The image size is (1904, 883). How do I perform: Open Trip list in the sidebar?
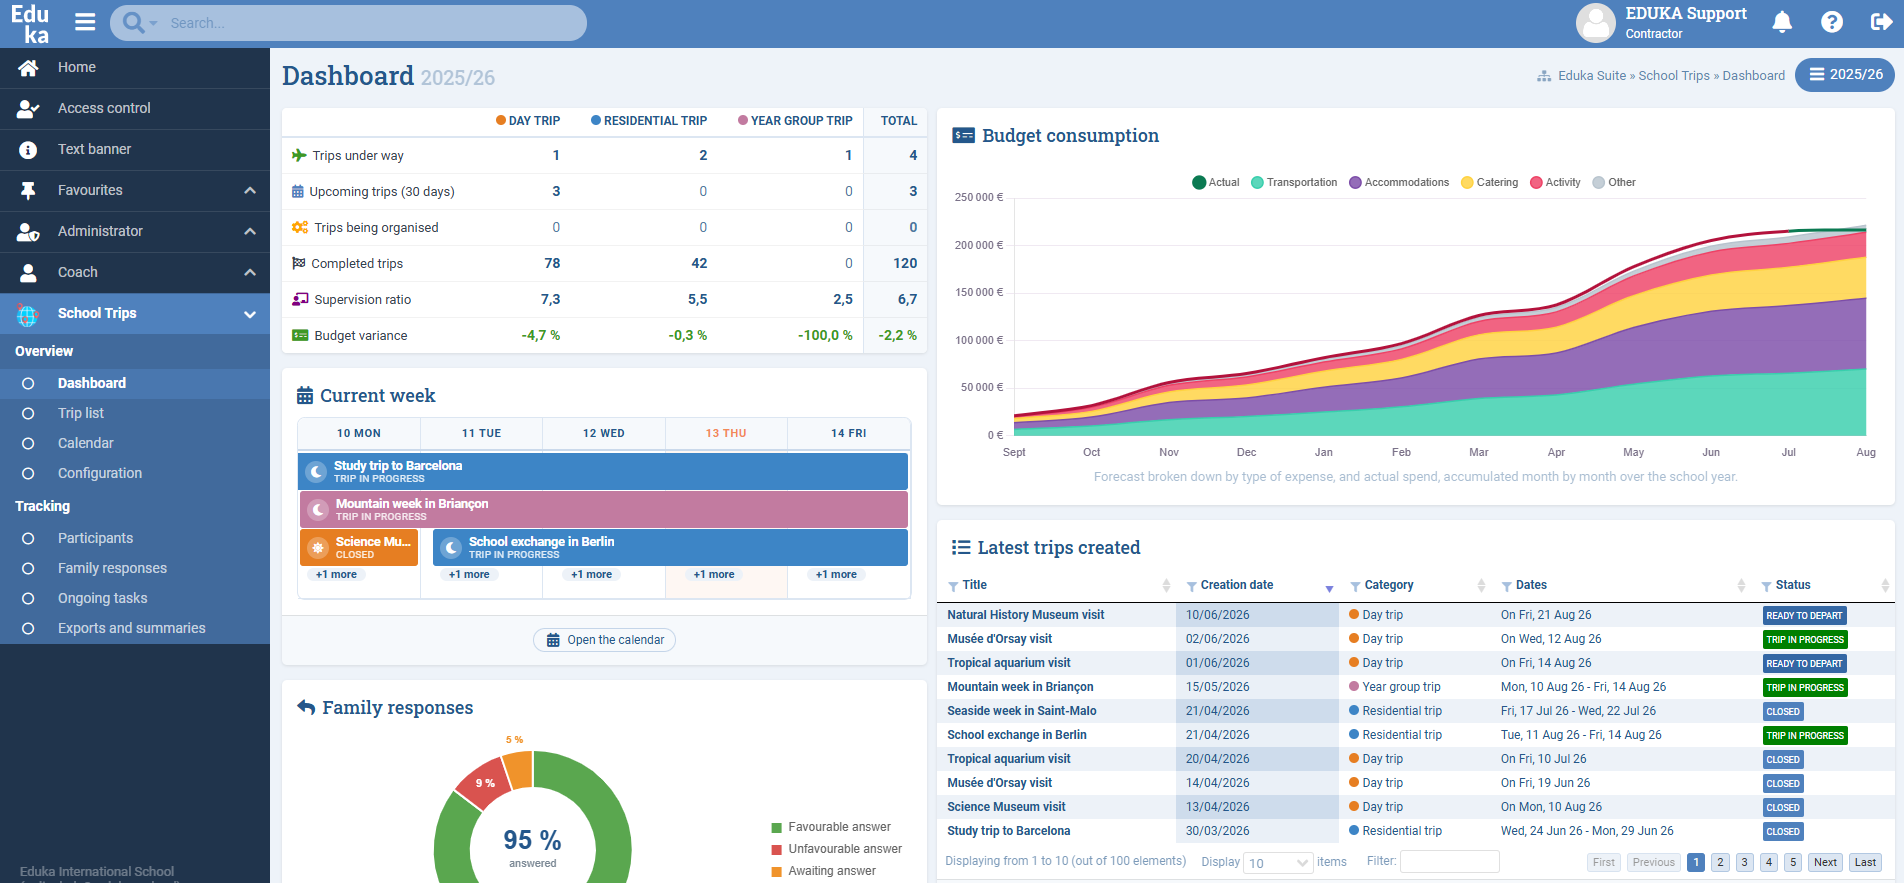[81, 413]
